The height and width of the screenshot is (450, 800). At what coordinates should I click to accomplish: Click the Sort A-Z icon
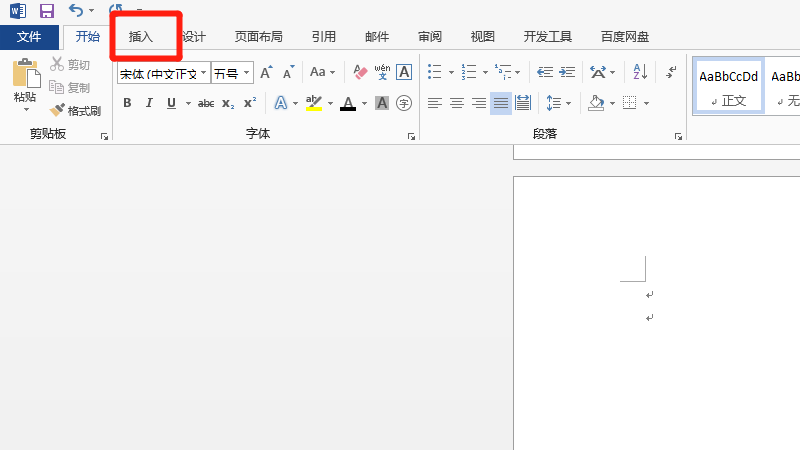(641, 72)
